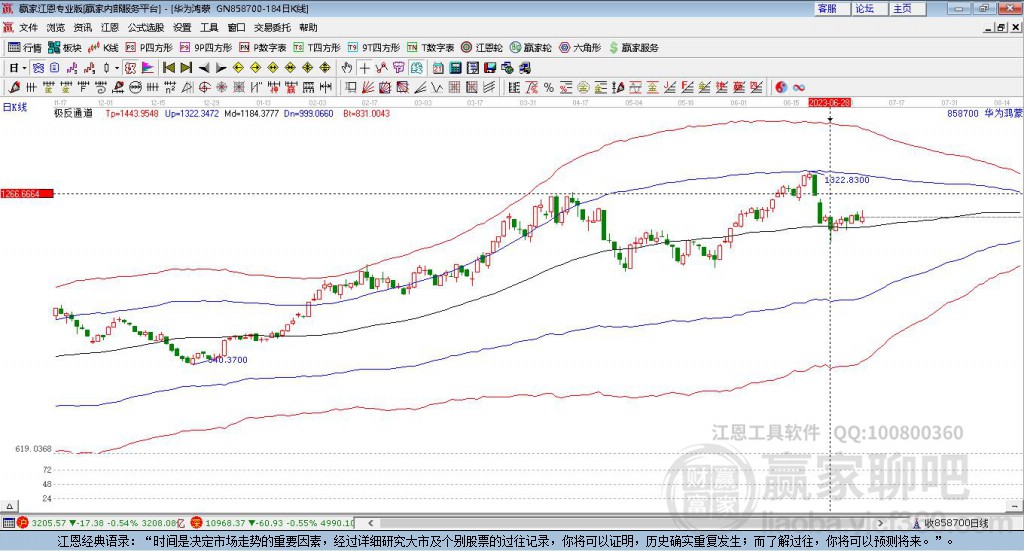1024x551 pixels.
Task: Open the 文件 menu
Action: [28, 27]
